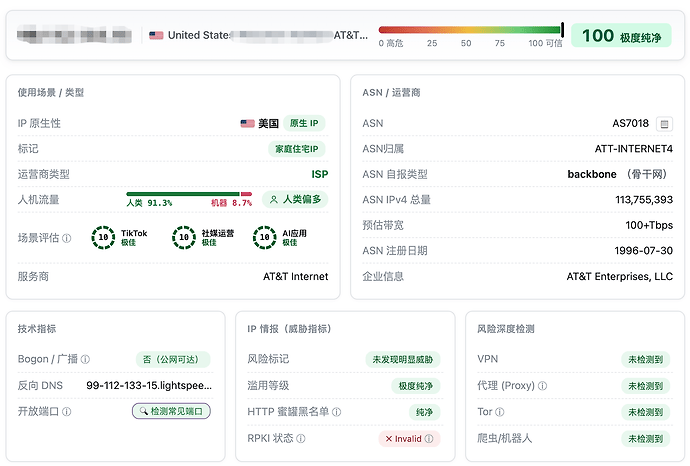
Task: Click the 风险深度检测 heading
Action: [506, 329]
